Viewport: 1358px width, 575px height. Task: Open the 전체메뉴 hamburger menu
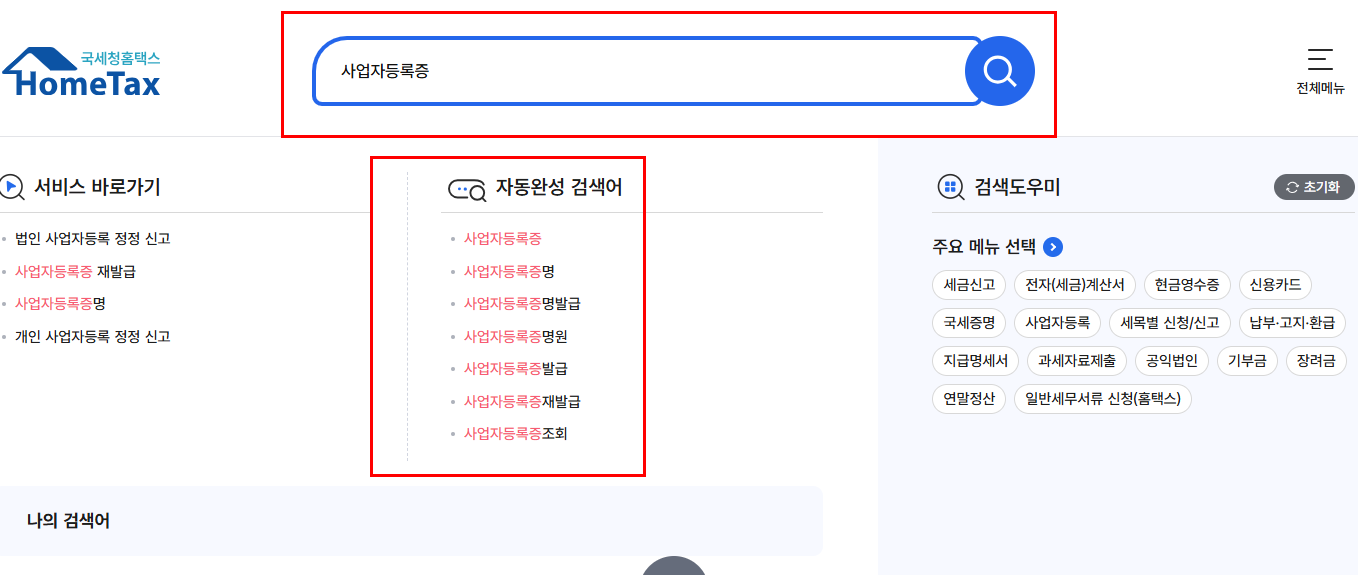[1320, 70]
